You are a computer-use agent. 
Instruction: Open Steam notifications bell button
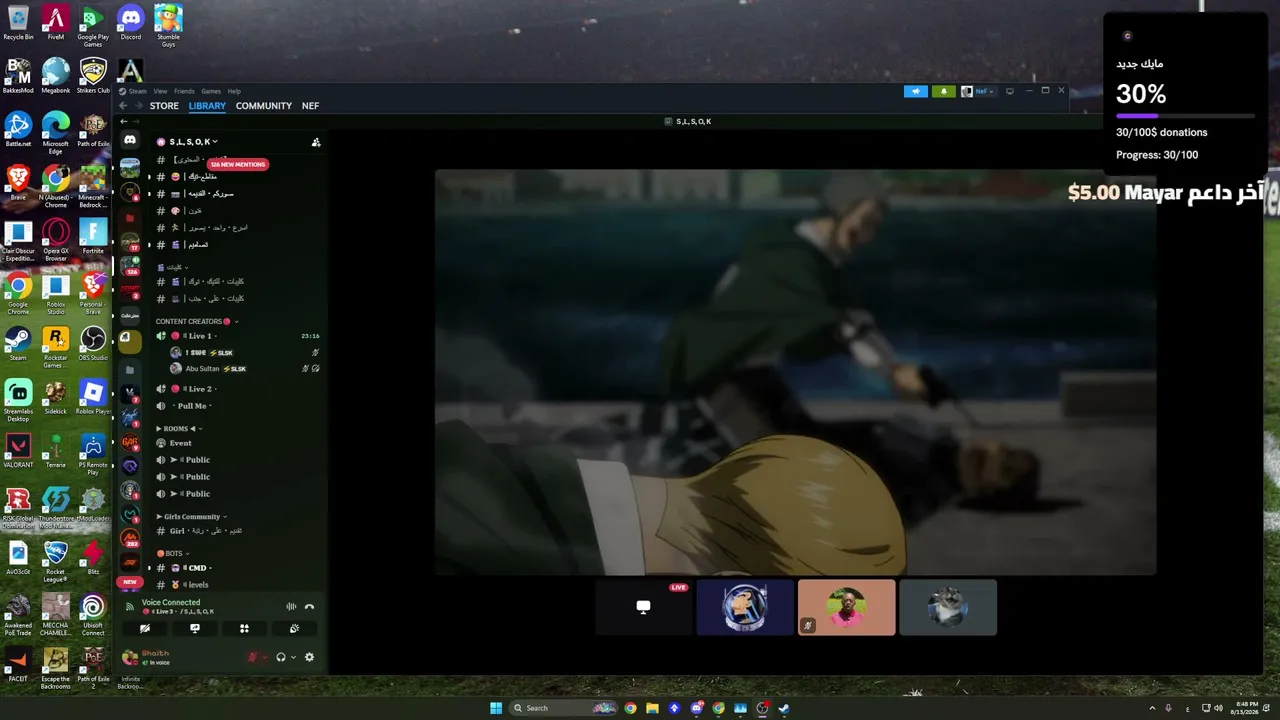click(944, 91)
